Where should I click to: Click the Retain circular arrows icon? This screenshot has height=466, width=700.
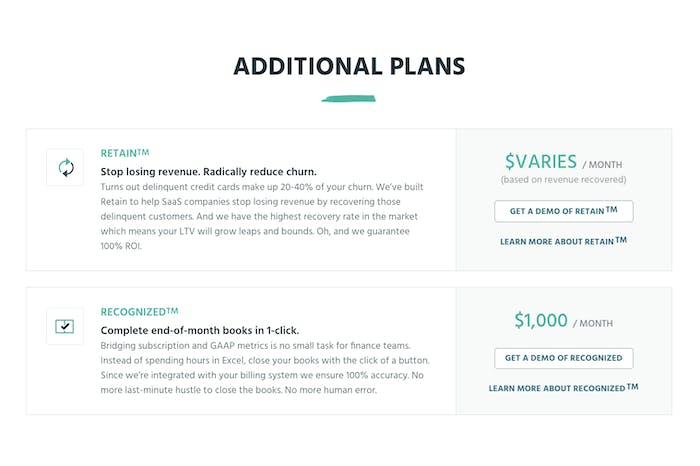point(65,167)
